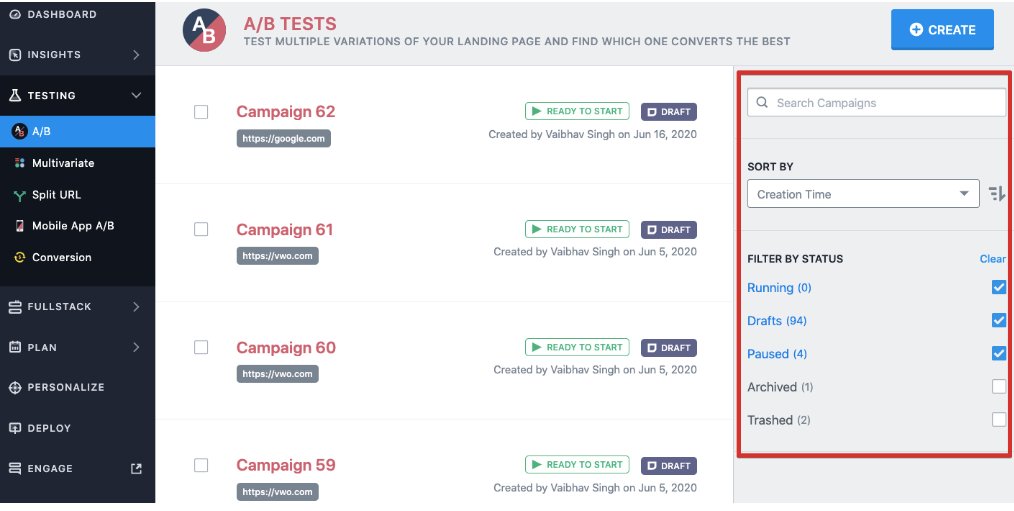Open the Engage external link icon
Viewport: 1014px width, 511px height.
[136, 468]
